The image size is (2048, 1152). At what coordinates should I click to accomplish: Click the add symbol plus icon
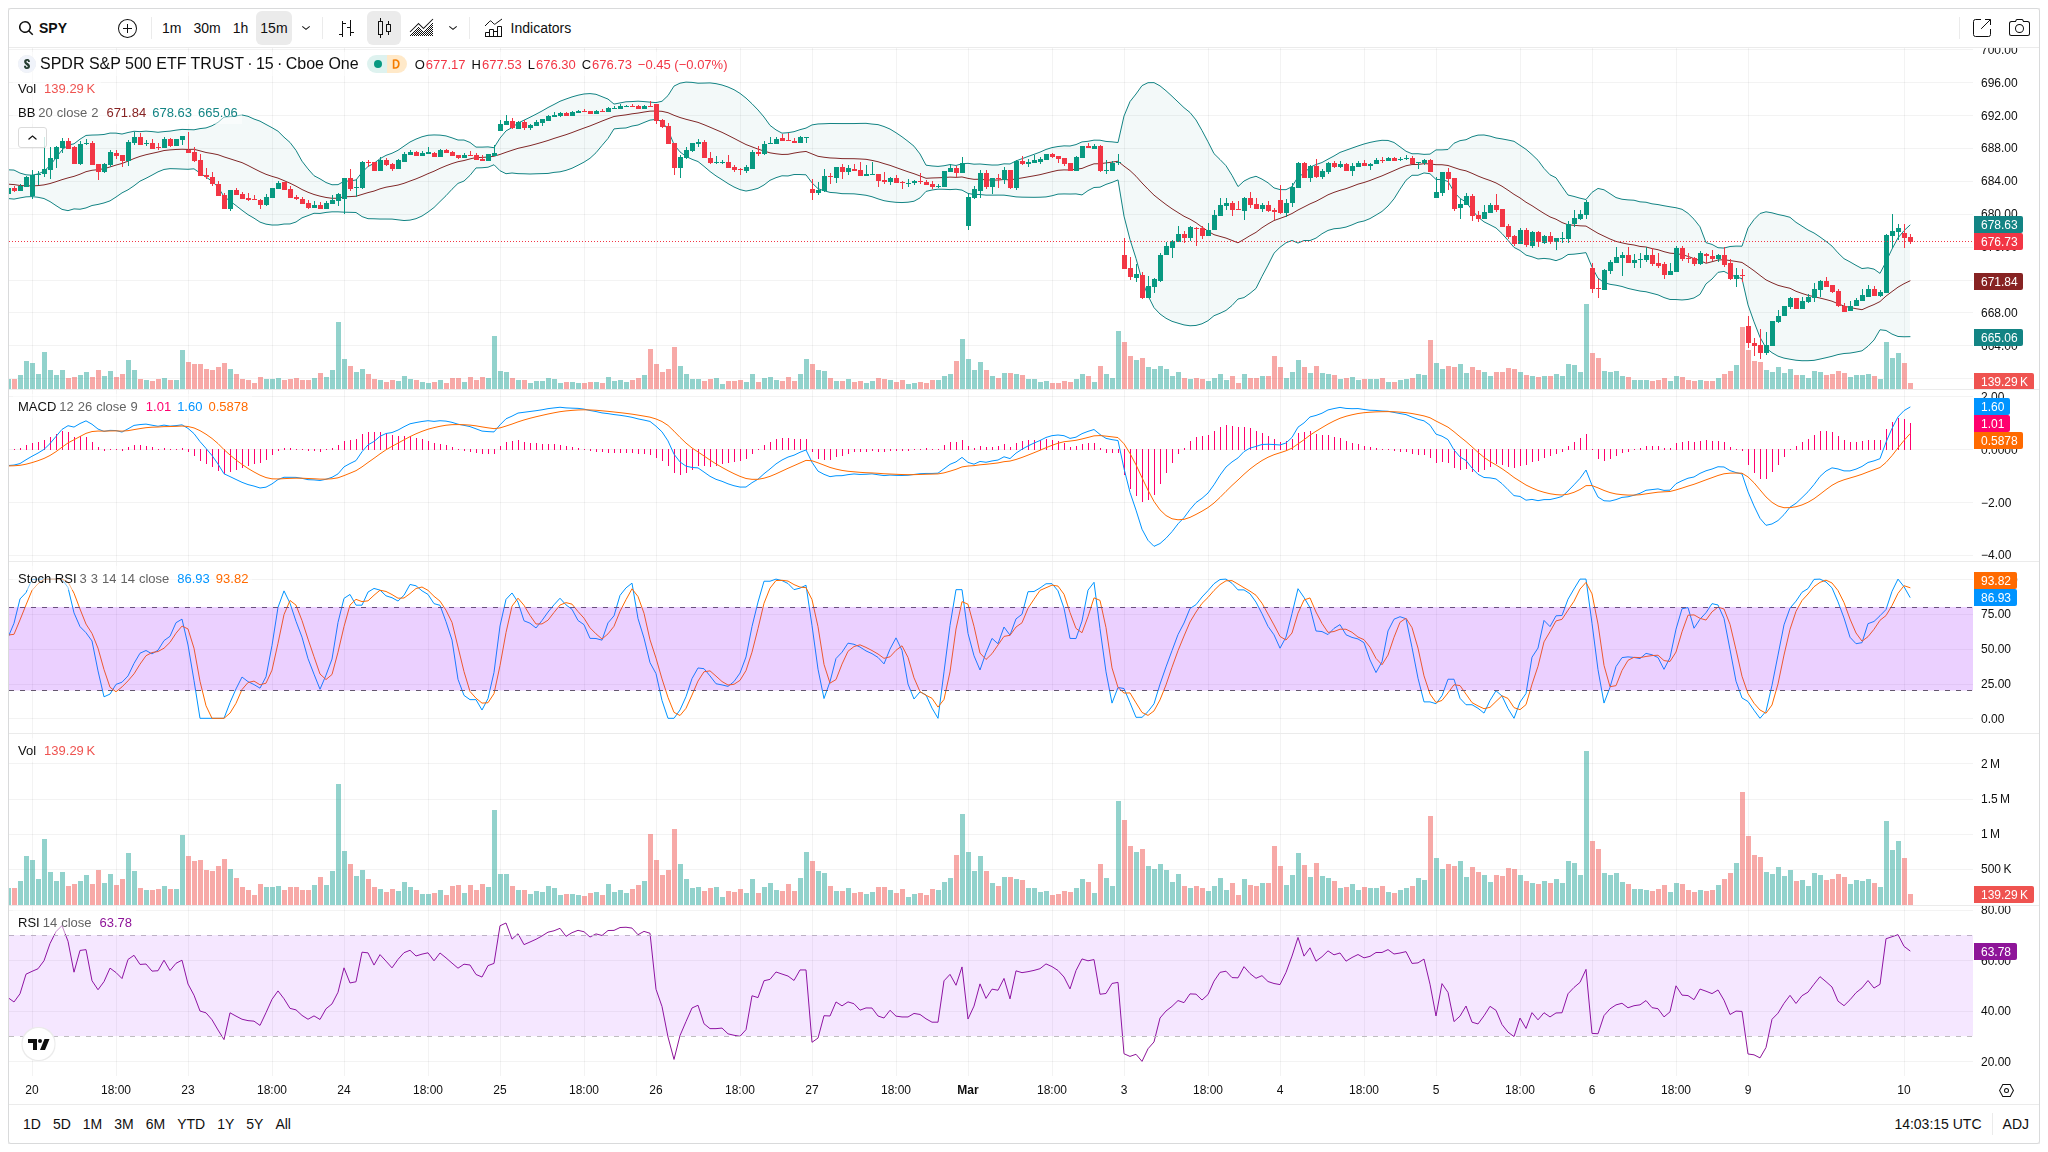(x=127, y=28)
